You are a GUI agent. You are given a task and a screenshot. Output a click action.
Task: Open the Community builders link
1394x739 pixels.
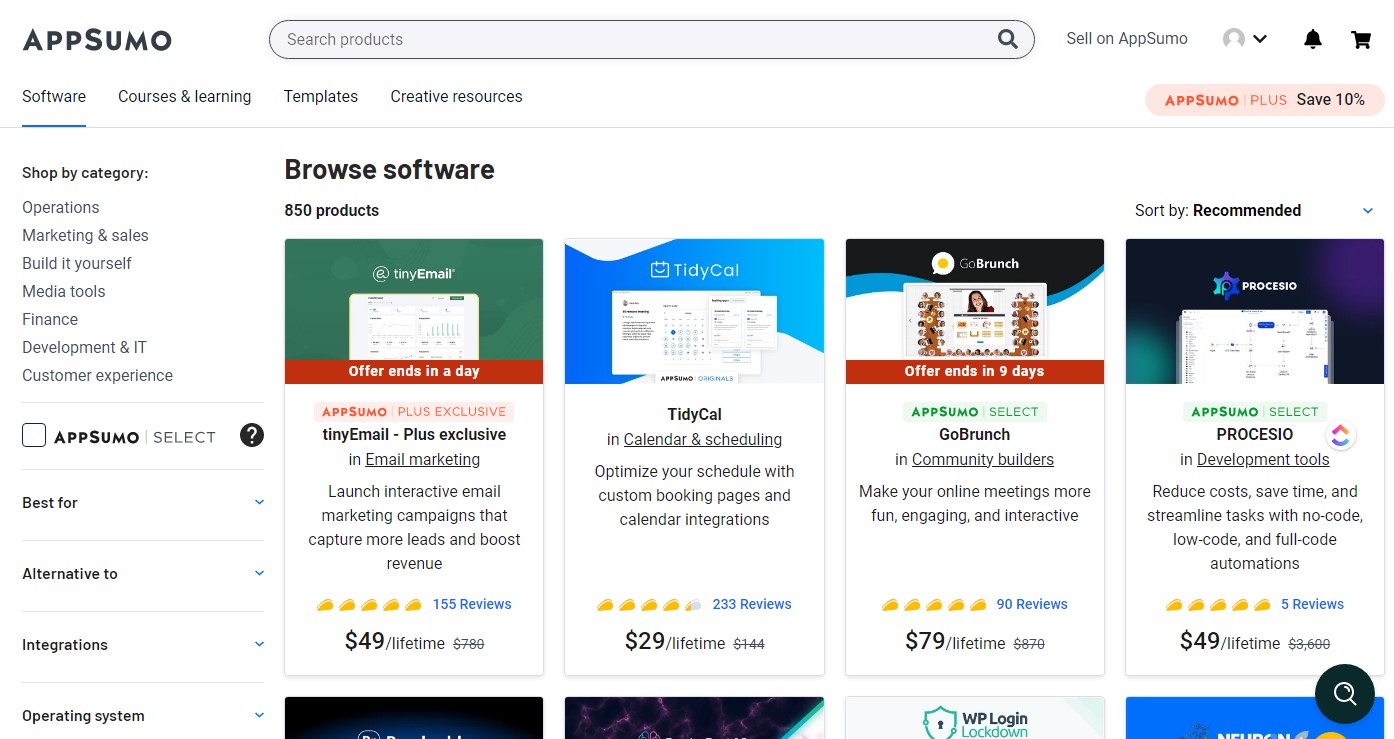pyautogui.click(x=983, y=460)
